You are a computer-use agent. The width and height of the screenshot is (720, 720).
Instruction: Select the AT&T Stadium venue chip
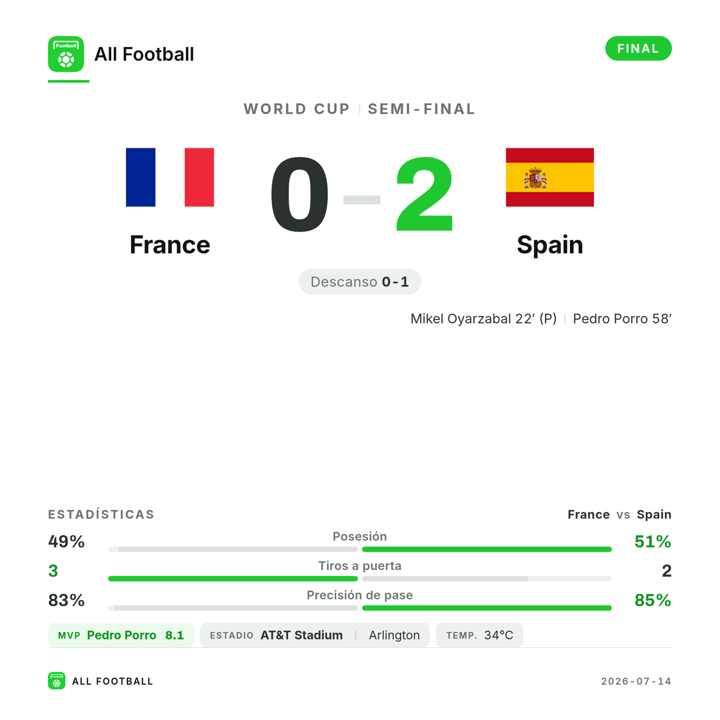point(315,635)
